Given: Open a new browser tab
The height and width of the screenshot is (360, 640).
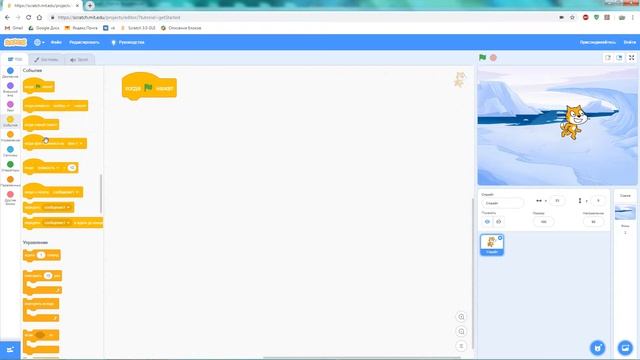Looking at the screenshot, I should click(90, 5).
